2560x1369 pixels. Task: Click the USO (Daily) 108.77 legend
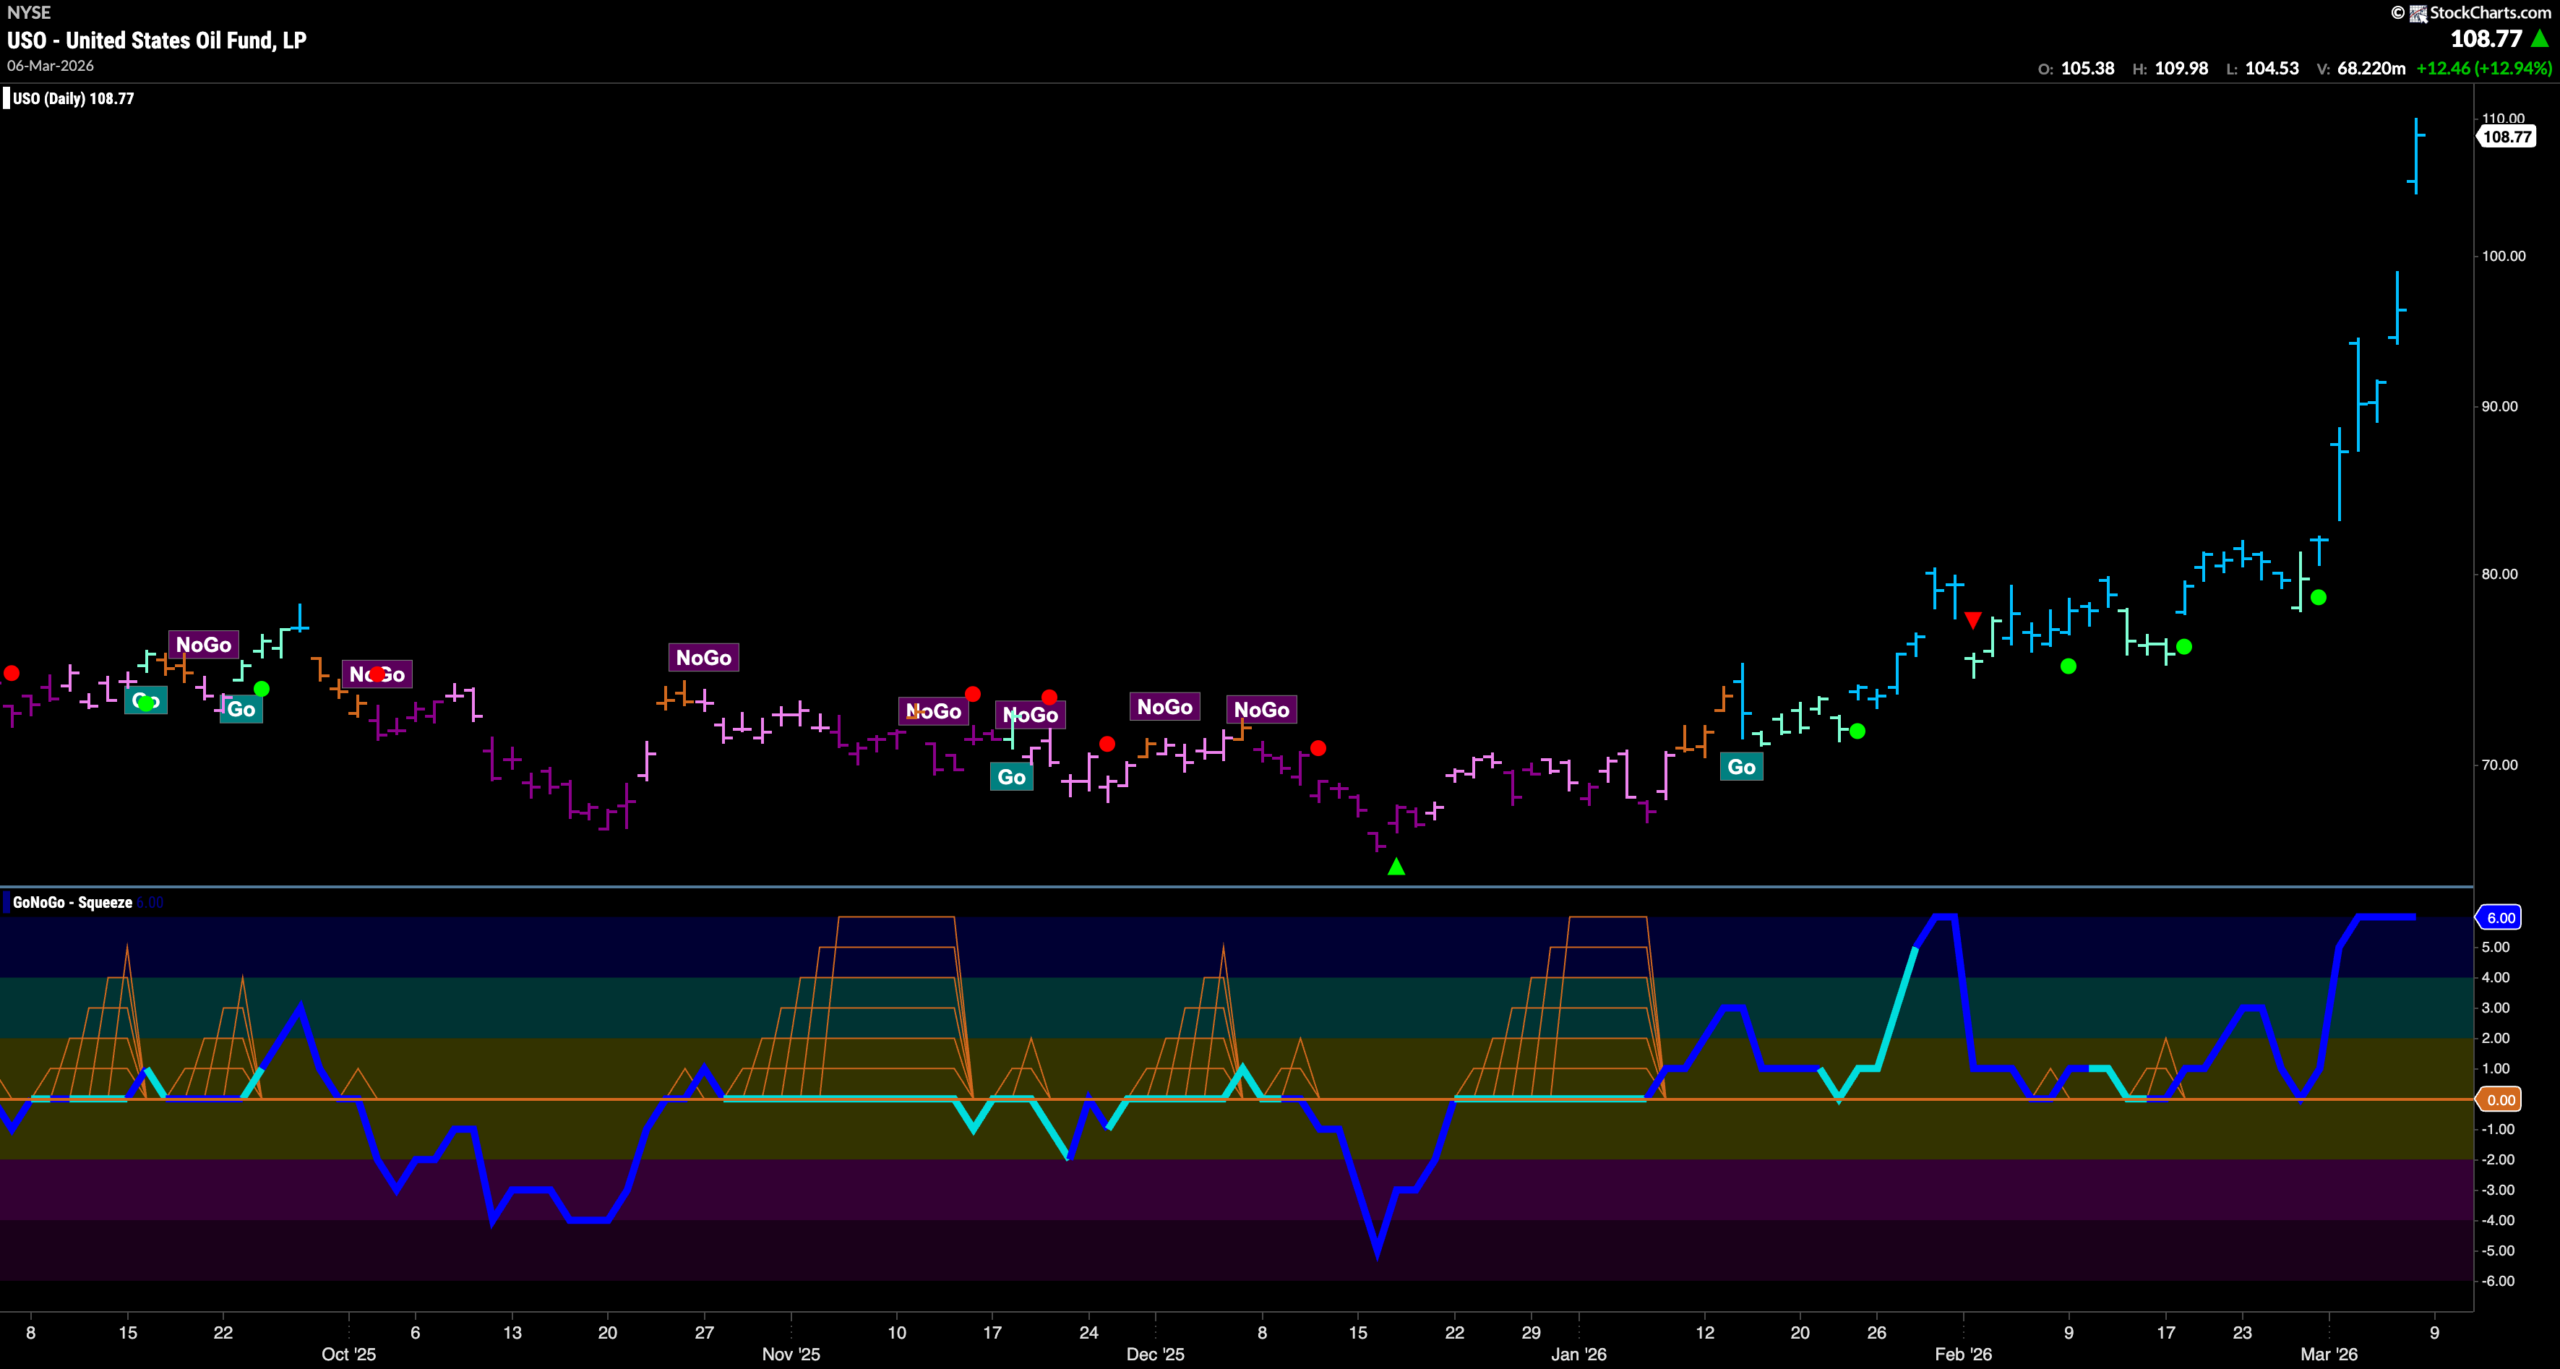click(73, 98)
